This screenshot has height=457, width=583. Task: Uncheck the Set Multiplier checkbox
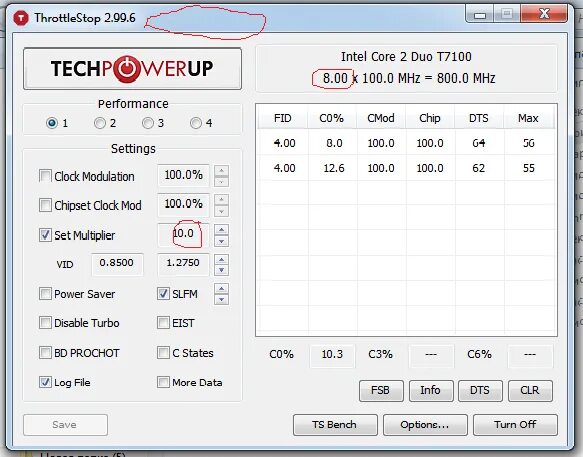pyautogui.click(x=45, y=235)
